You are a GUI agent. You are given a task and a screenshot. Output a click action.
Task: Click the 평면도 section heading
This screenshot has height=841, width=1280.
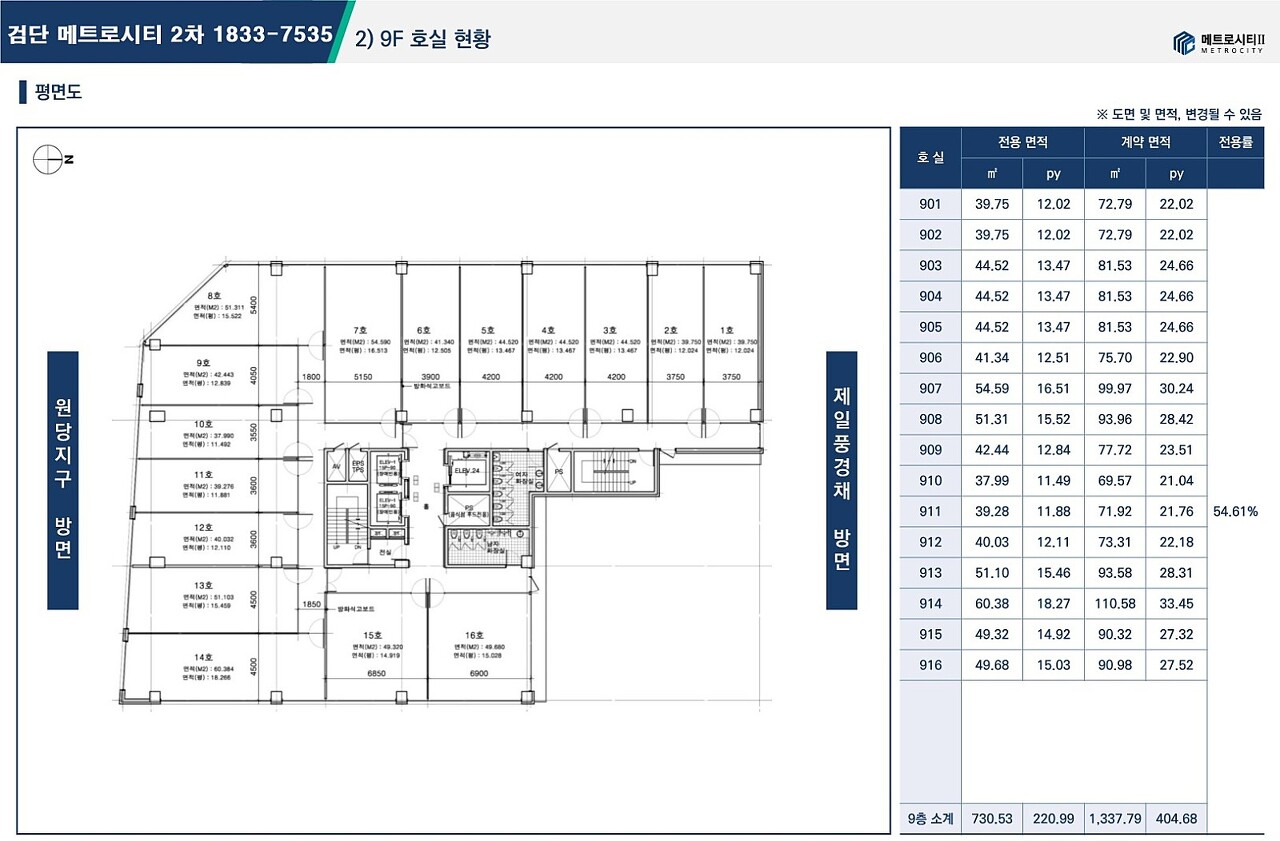(52, 93)
